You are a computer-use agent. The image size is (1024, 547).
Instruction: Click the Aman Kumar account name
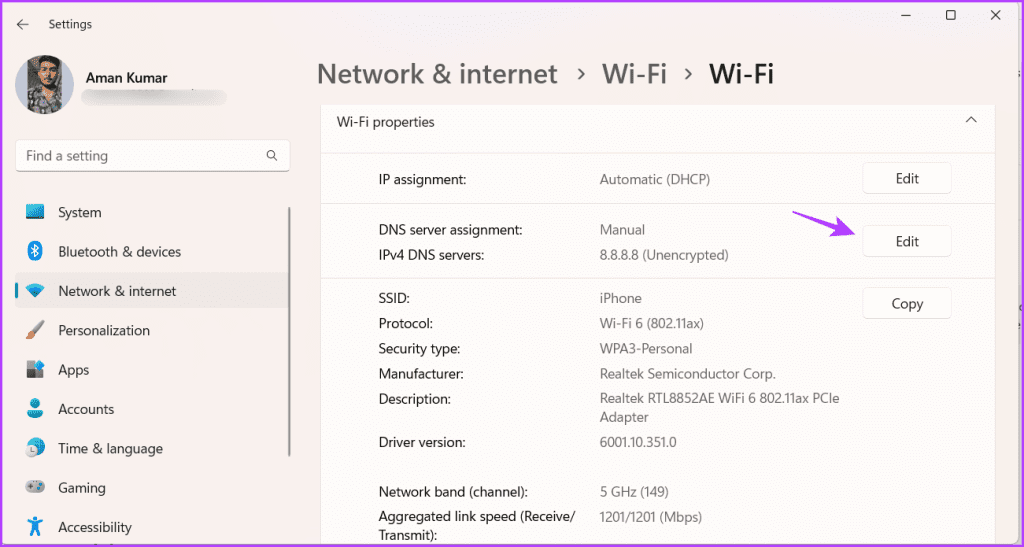[x=126, y=78]
